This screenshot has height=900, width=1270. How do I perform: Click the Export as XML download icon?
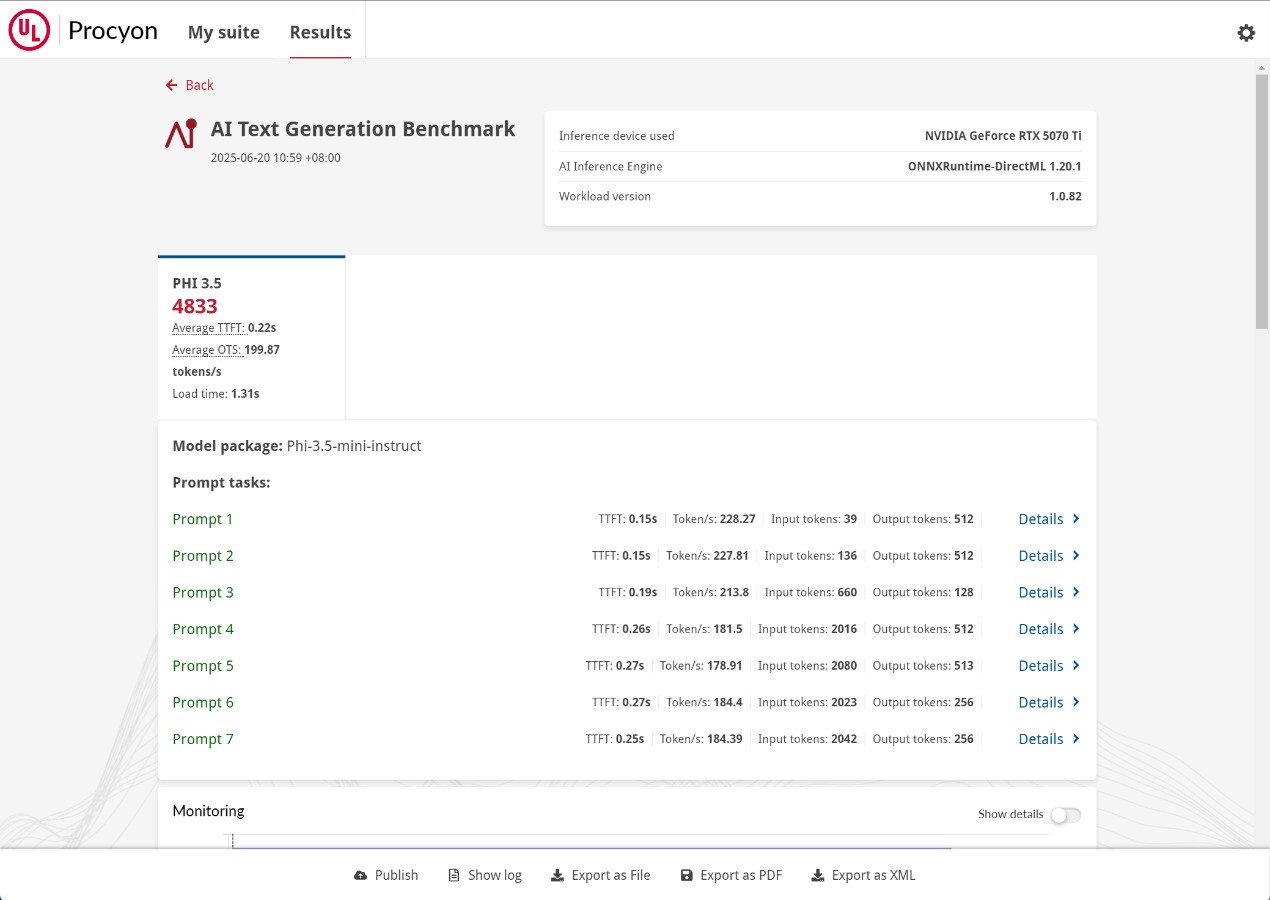click(x=817, y=875)
